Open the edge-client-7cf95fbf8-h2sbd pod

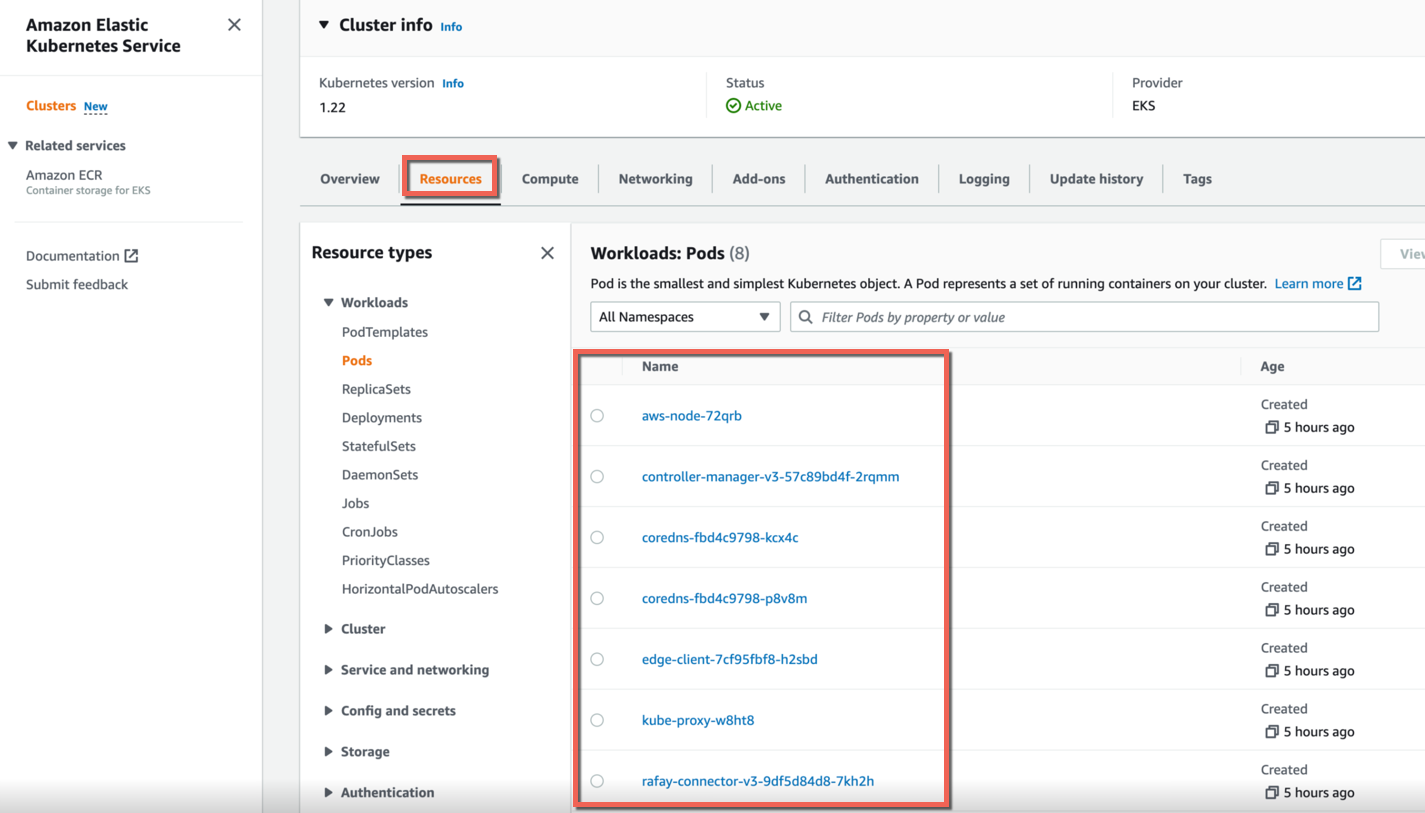(x=730, y=660)
